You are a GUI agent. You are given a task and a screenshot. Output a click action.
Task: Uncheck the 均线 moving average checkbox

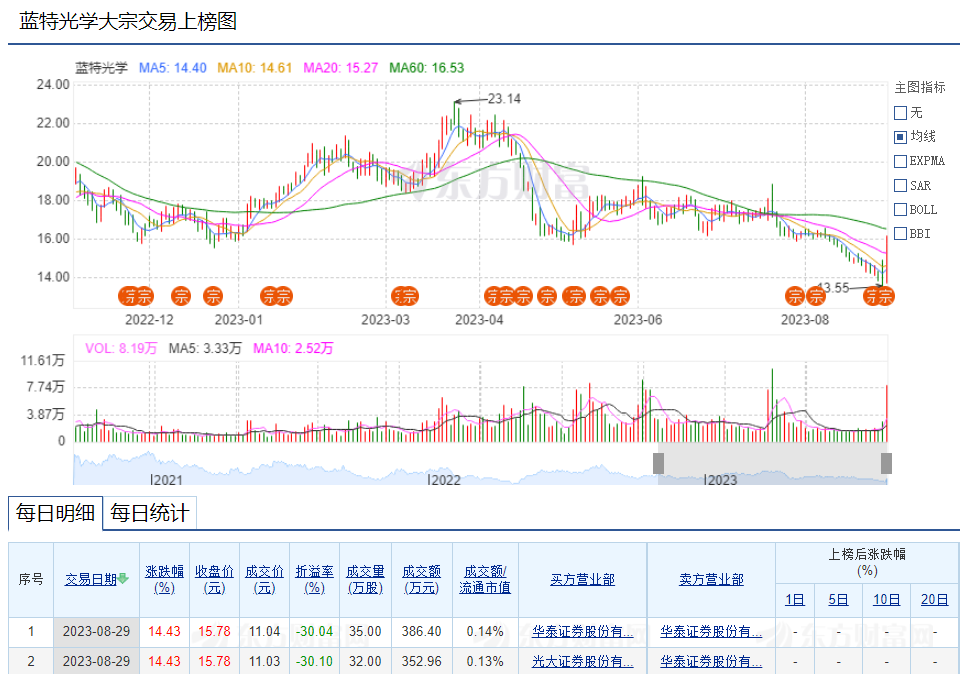(x=900, y=137)
